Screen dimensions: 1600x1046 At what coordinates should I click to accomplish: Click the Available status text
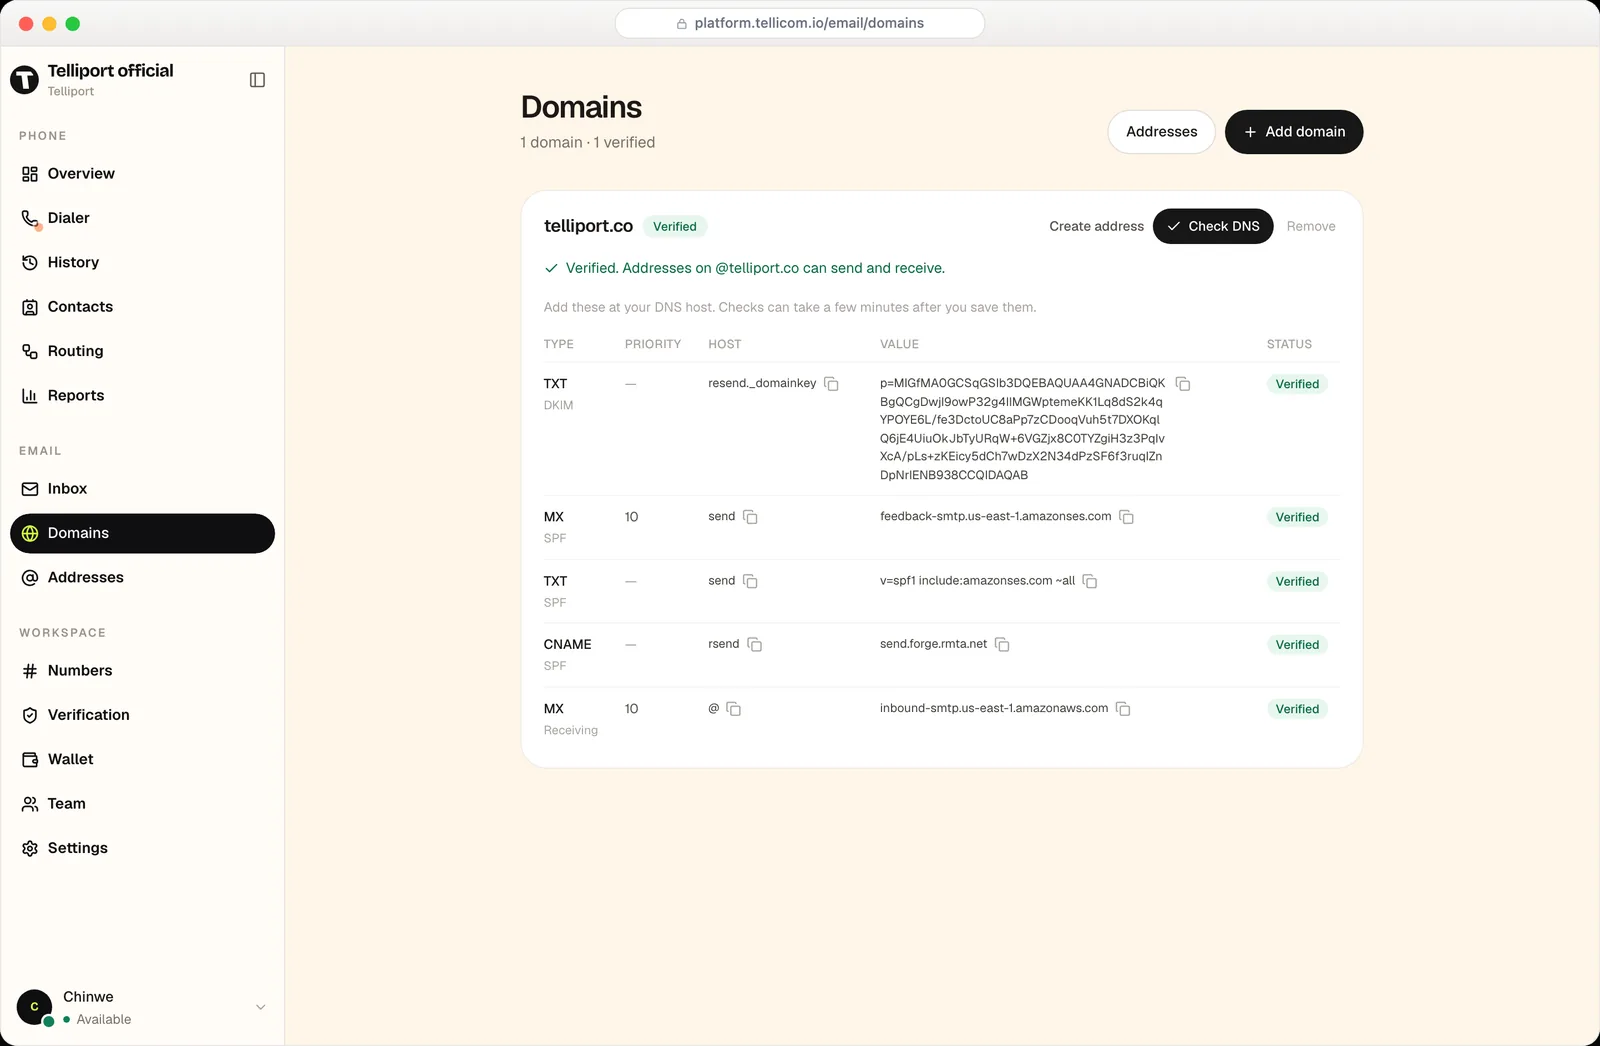[x=104, y=1020]
